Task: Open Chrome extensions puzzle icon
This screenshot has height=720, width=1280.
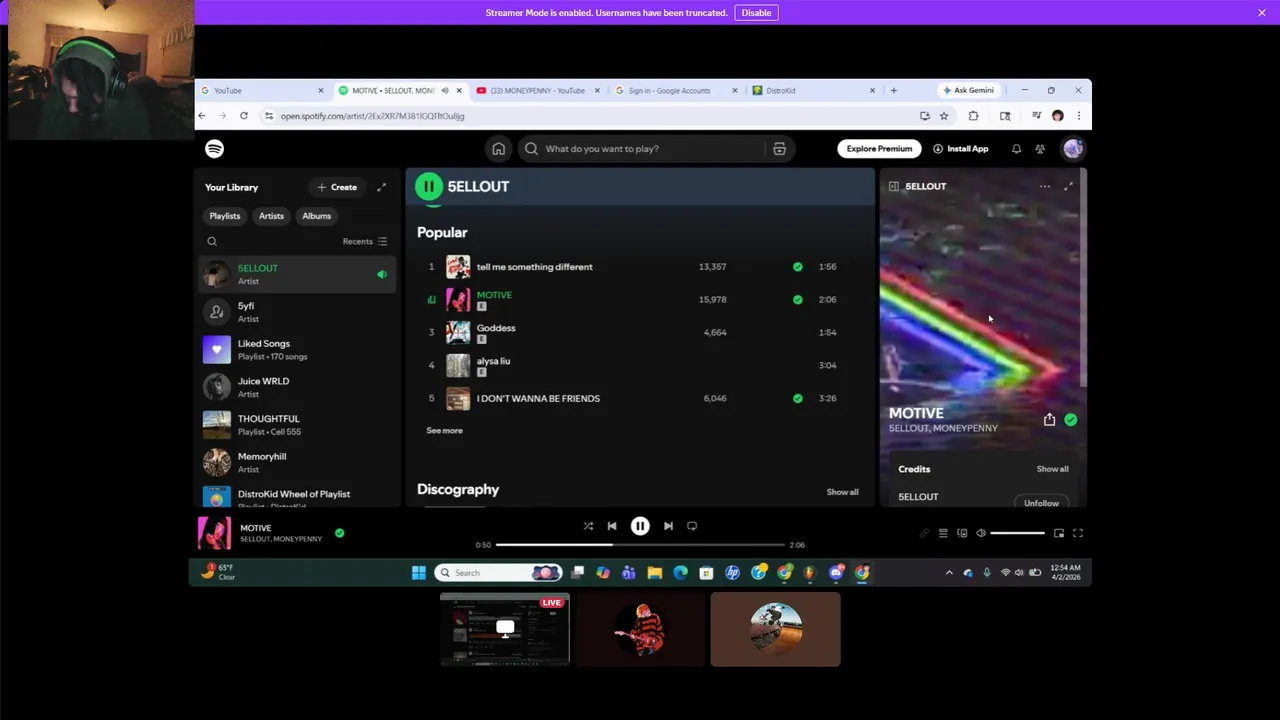Action: pos(973,116)
